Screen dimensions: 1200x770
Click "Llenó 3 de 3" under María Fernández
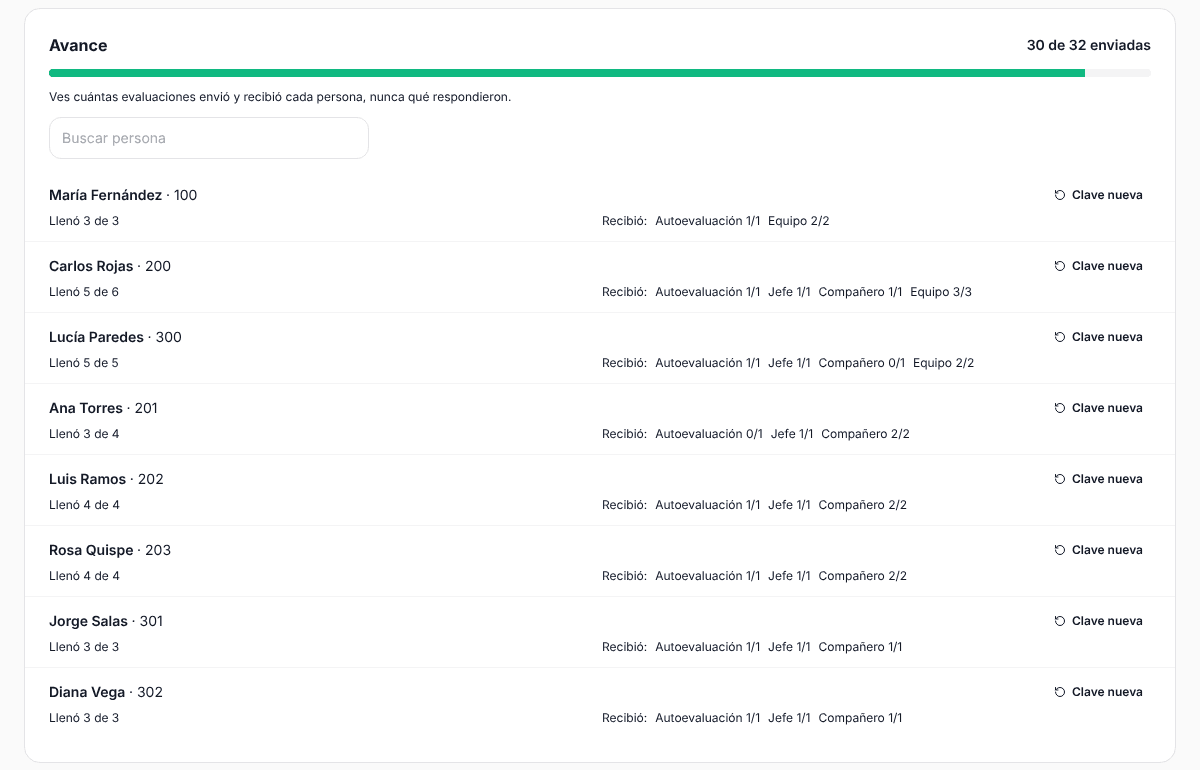tap(84, 221)
